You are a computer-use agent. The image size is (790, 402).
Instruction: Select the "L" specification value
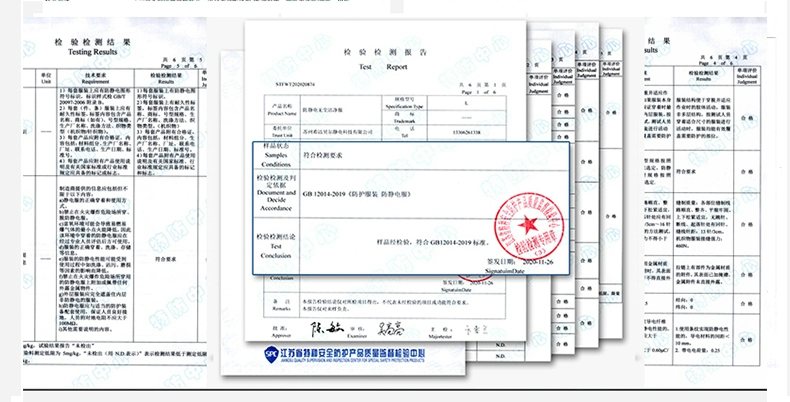tap(467, 103)
